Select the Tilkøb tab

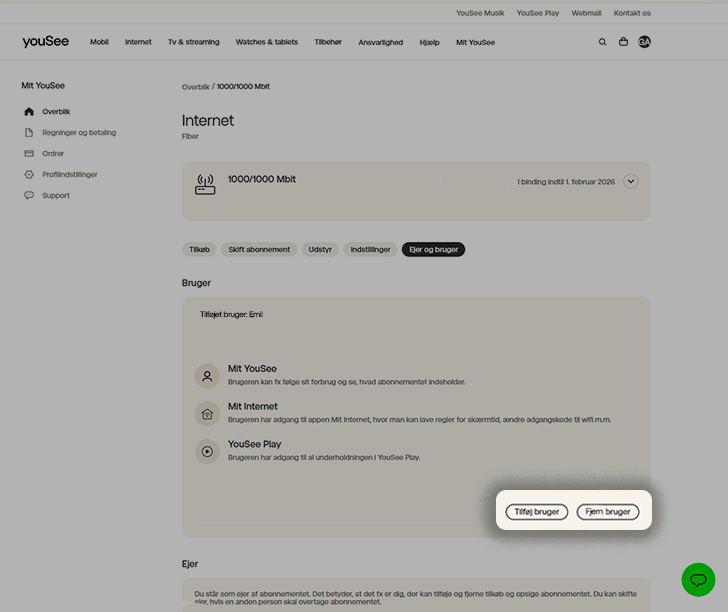[x=200, y=249]
